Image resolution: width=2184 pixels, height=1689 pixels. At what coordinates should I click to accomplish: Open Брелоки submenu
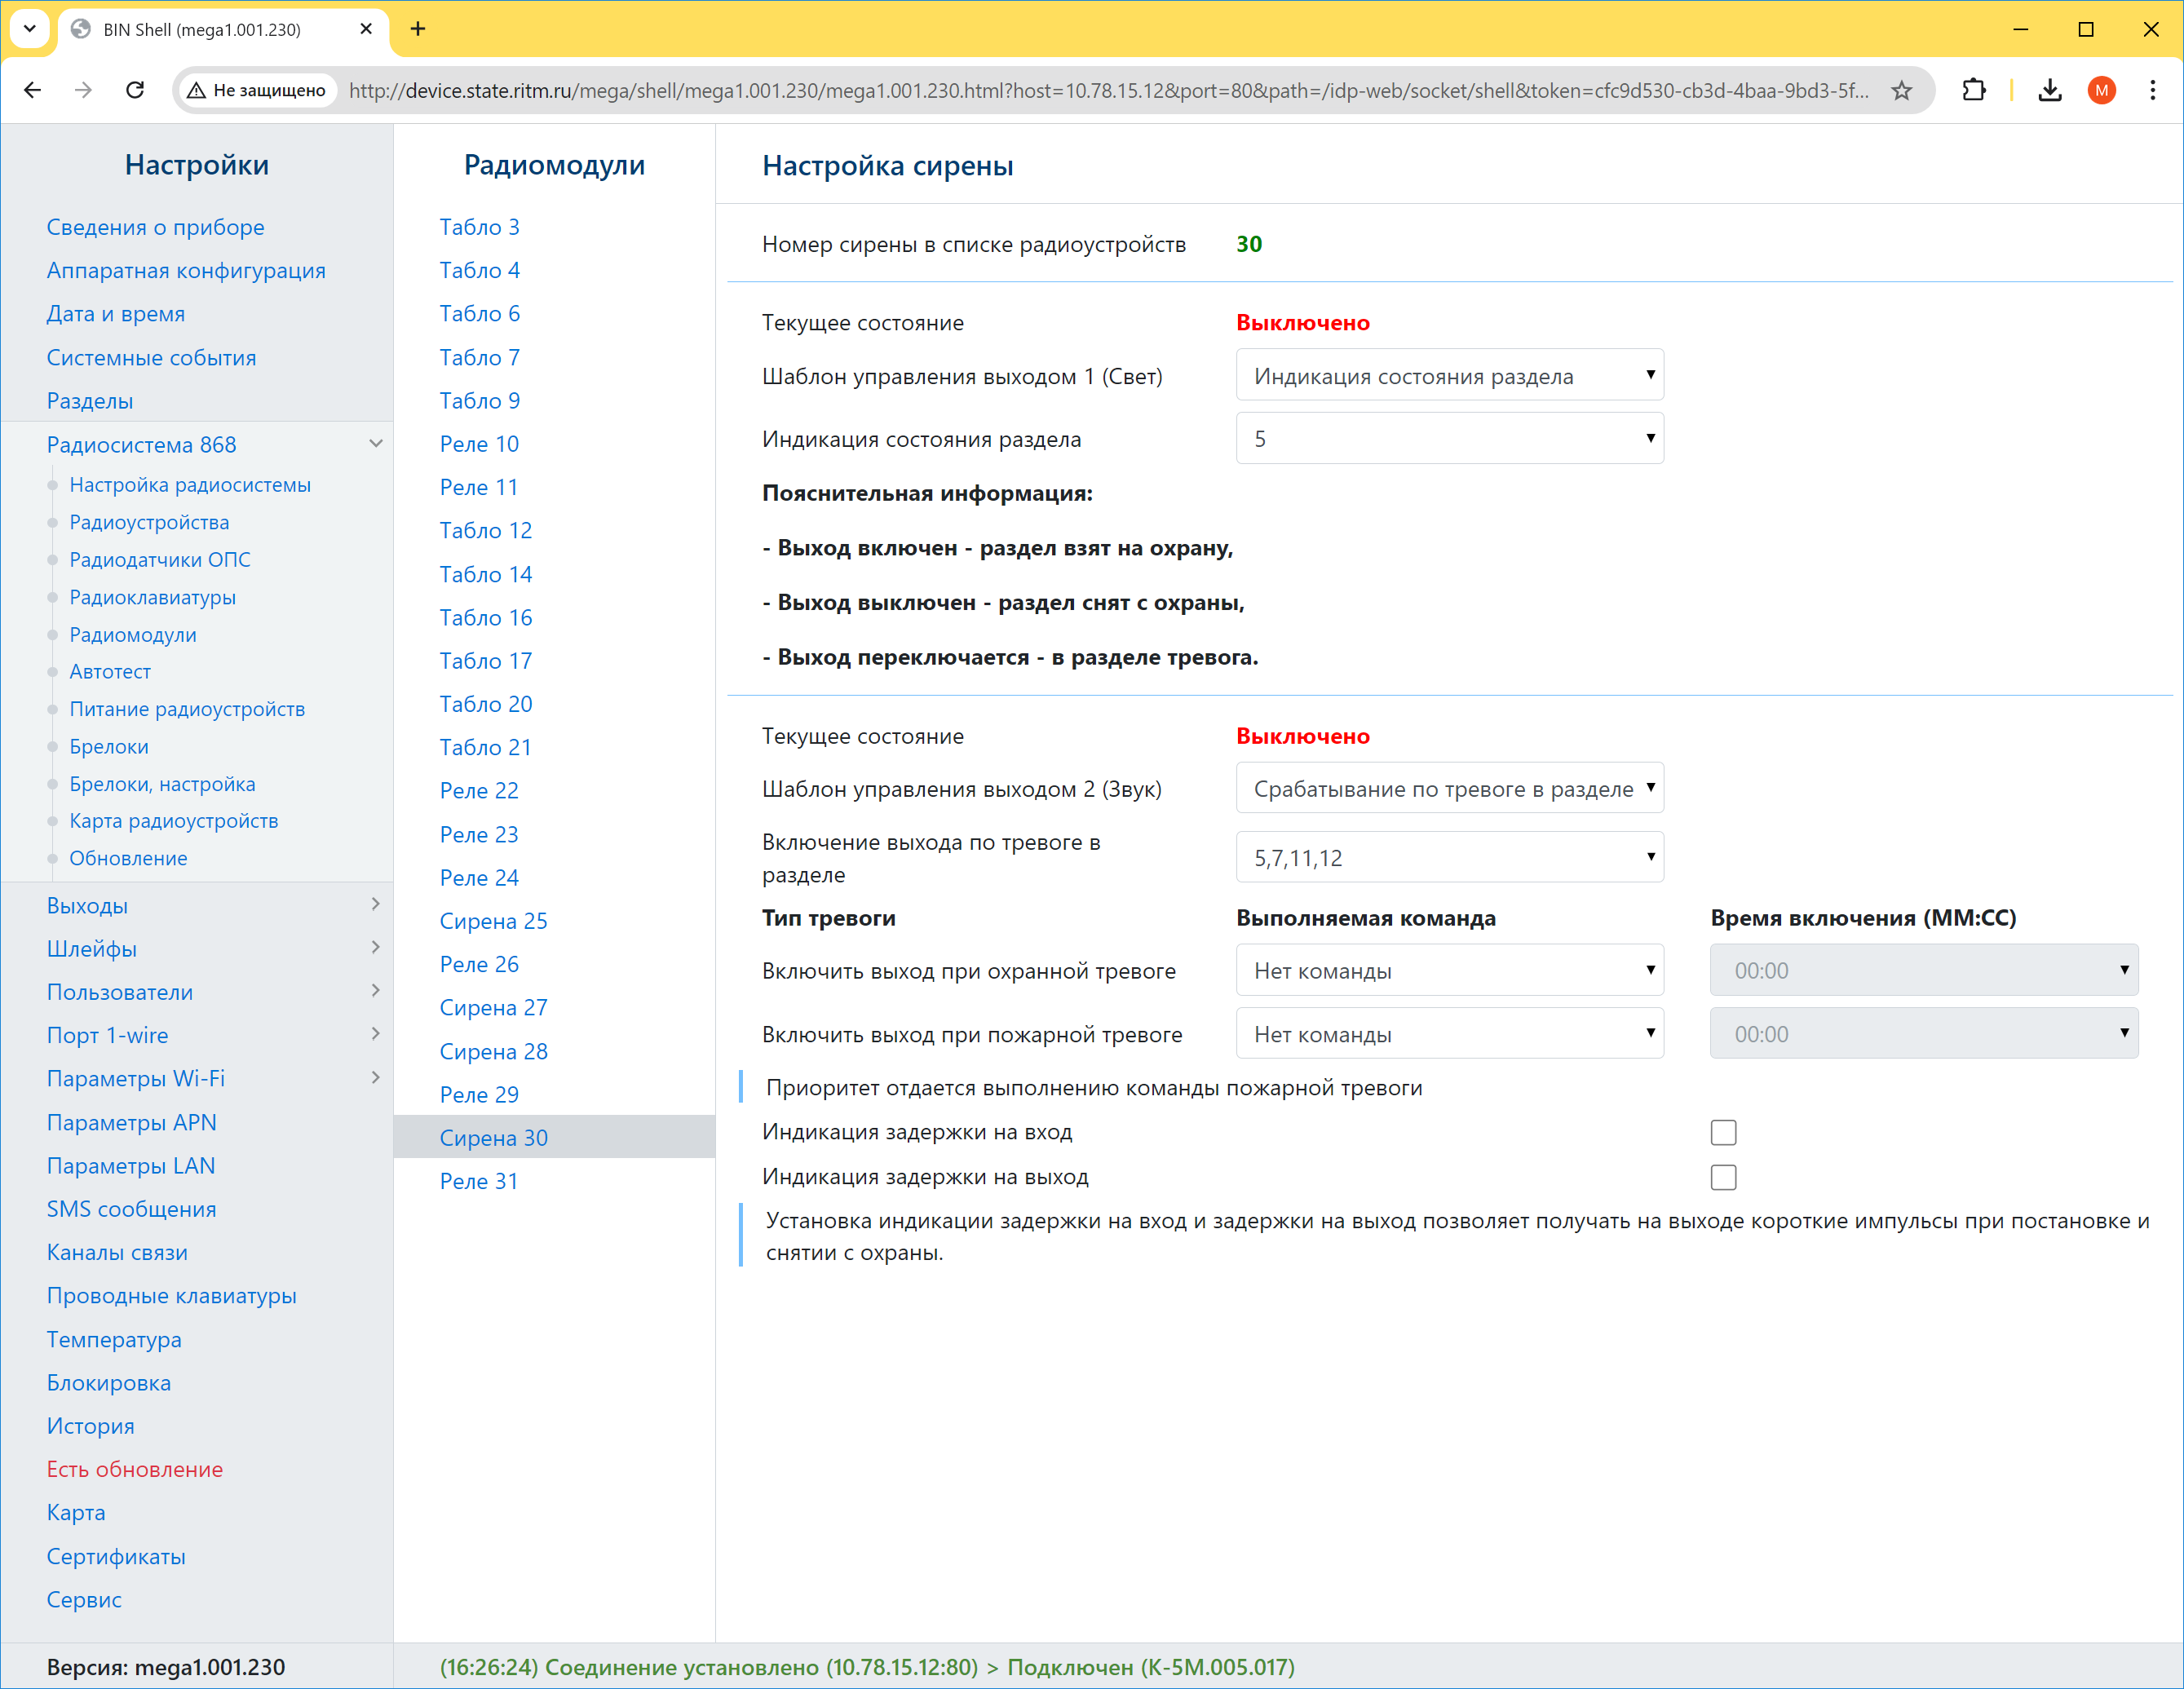pyautogui.click(x=109, y=746)
